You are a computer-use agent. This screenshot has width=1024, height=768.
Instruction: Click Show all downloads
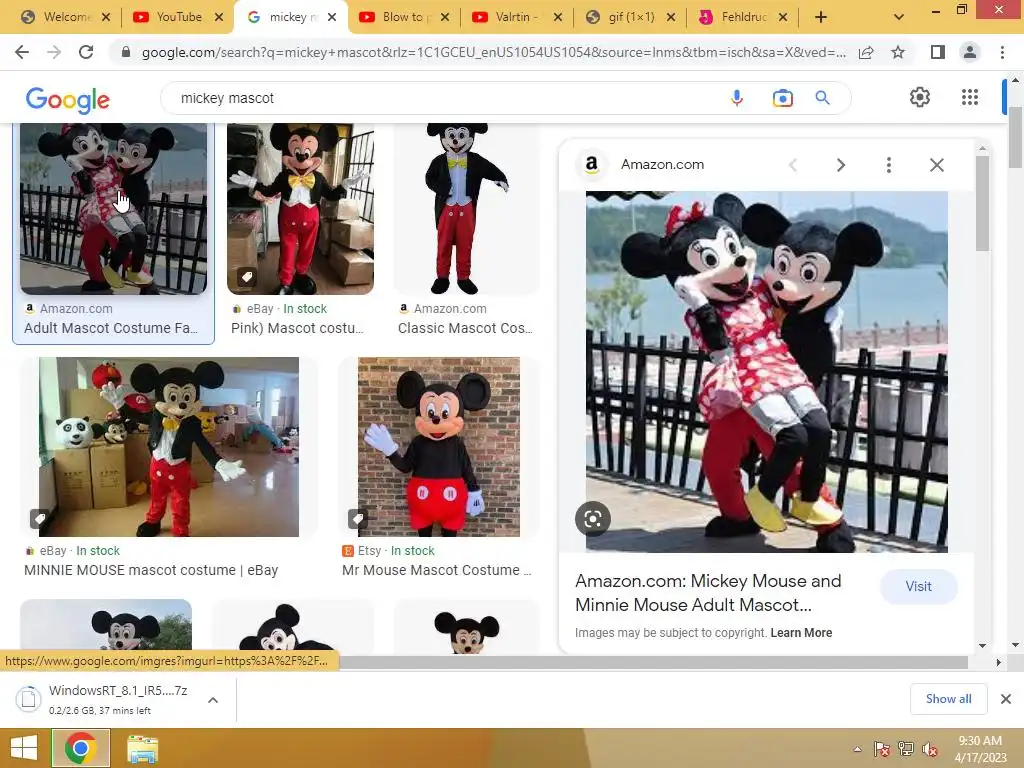(948, 699)
